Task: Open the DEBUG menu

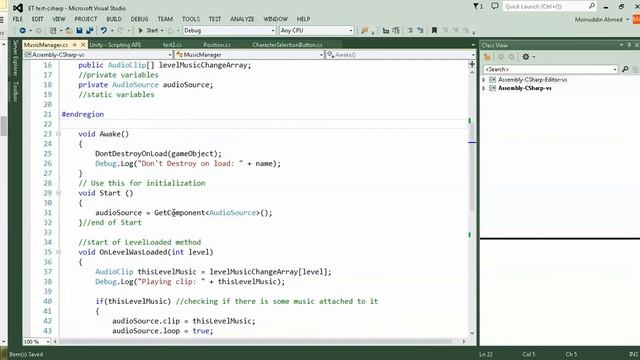Action: pyautogui.click(x=139, y=19)
